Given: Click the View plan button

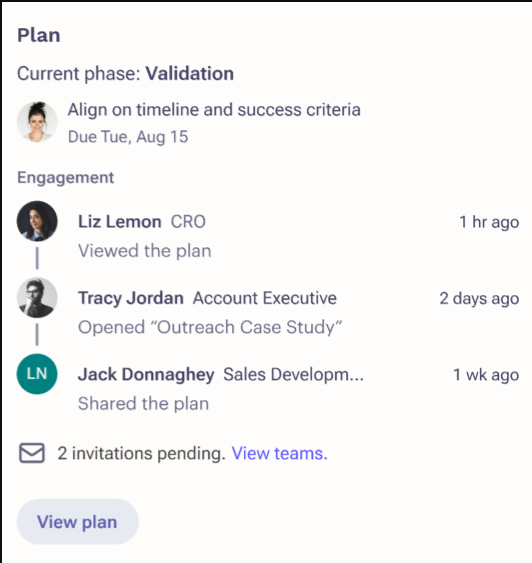Looking at the screenshot, I should pyautogui.click(x=78, y=522).
